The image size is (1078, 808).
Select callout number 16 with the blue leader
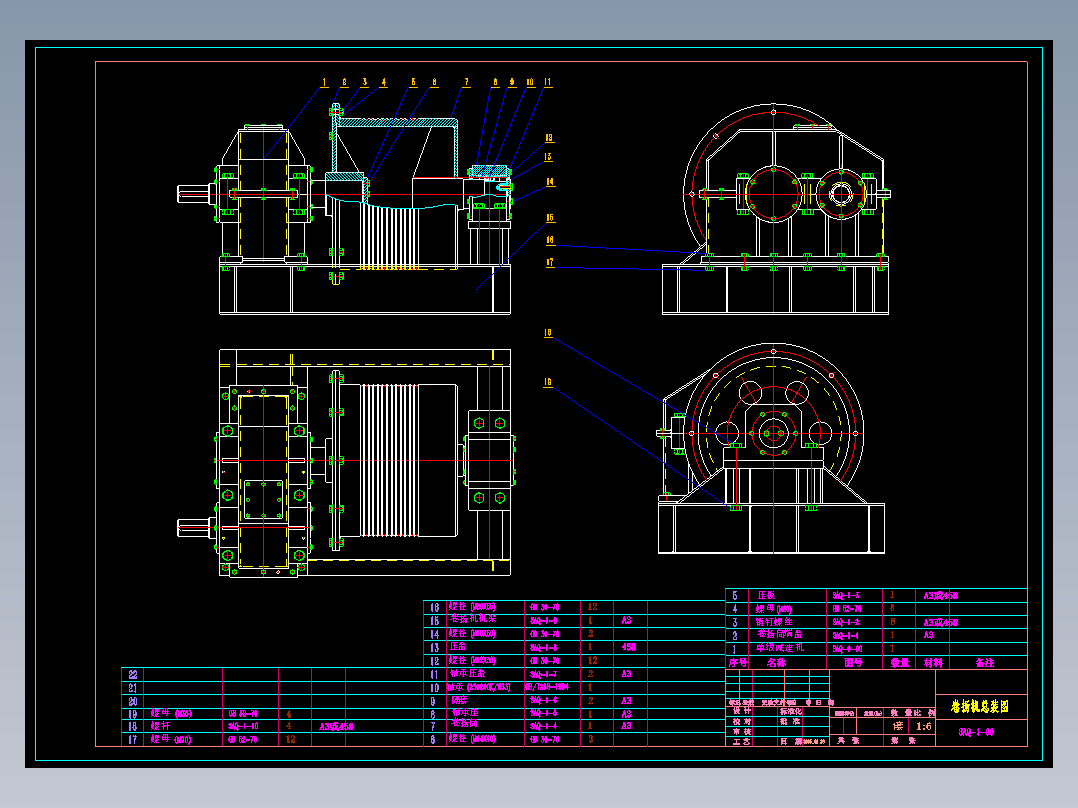[550, 240]
